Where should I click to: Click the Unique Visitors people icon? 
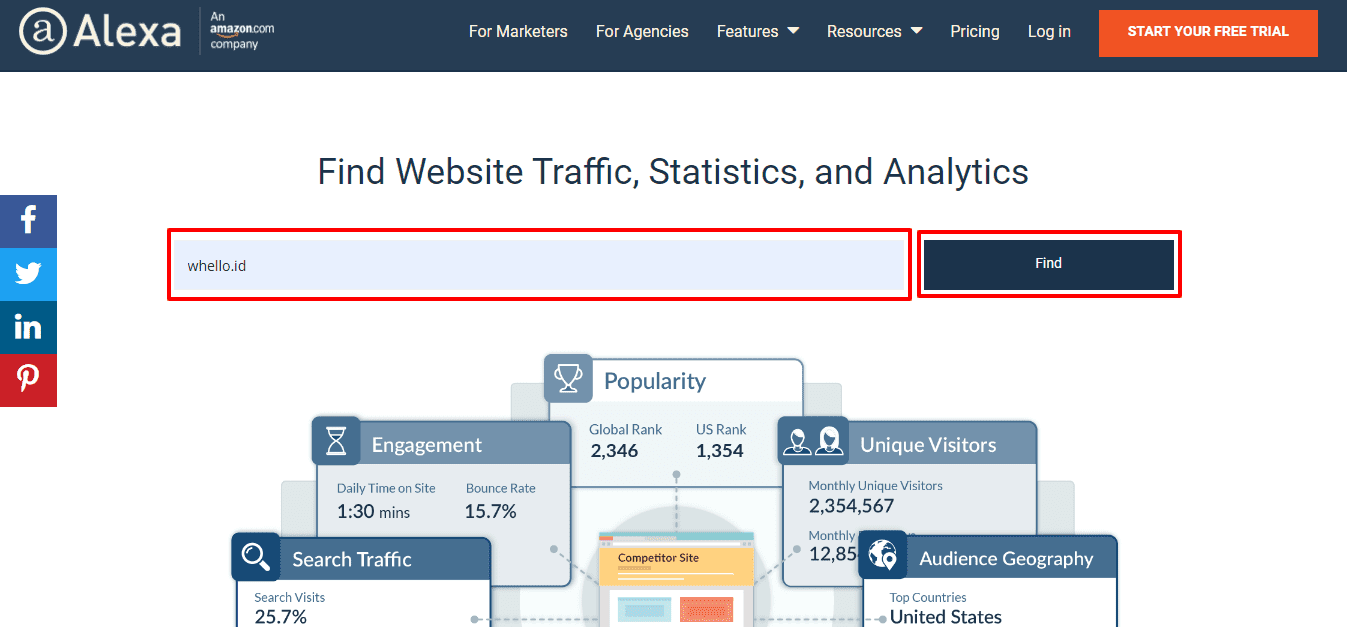tap(813, 441)
